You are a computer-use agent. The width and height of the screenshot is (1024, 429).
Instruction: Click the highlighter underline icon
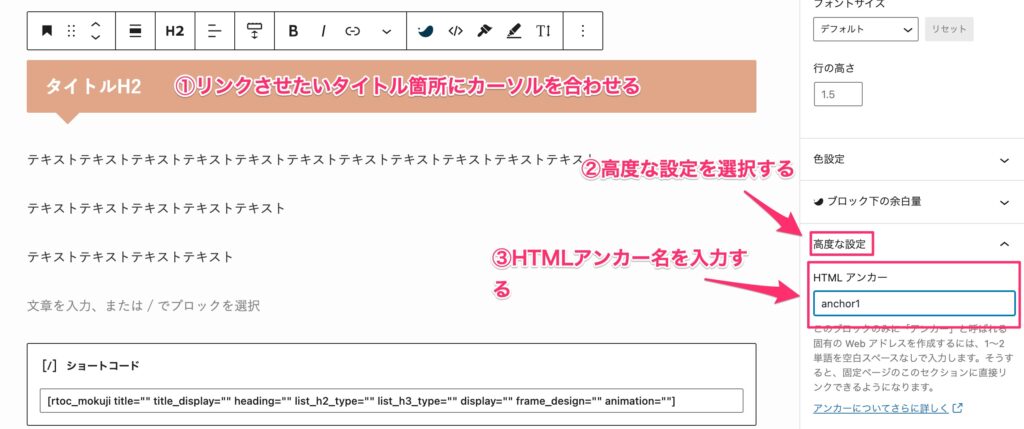pyautogui.click(x=514, y=31)
